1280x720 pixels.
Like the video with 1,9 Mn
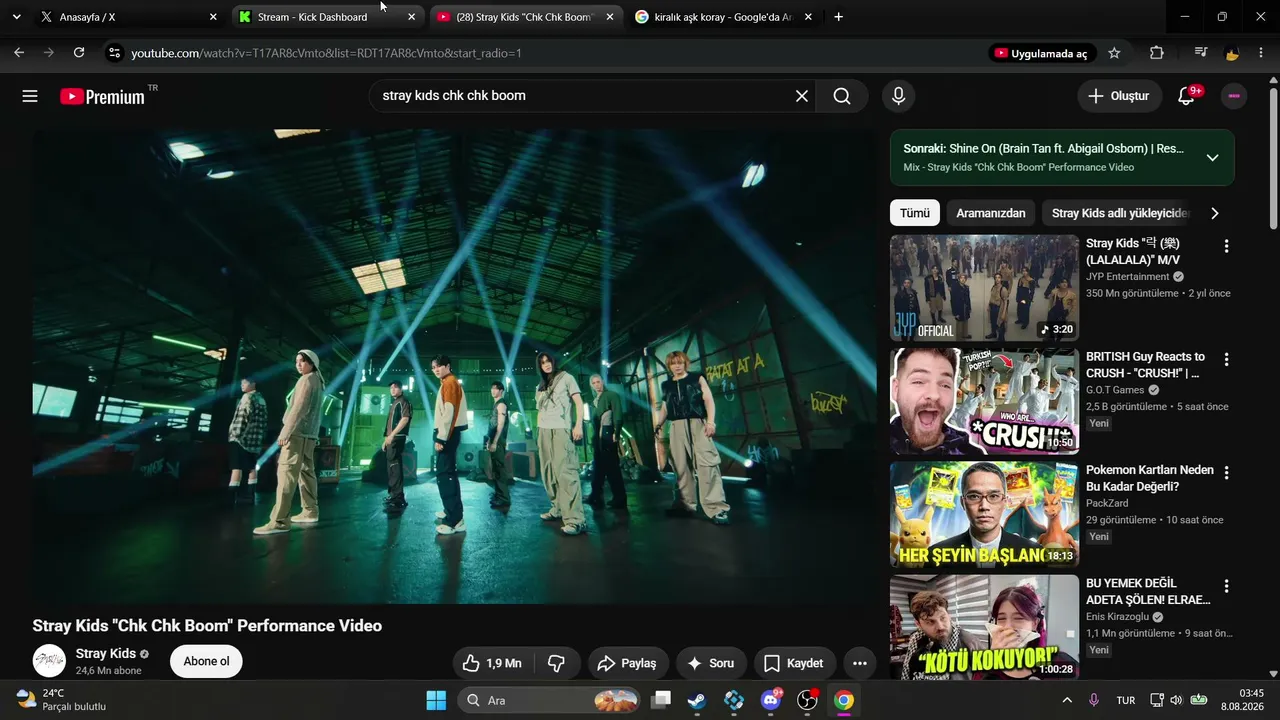(492, 663)
